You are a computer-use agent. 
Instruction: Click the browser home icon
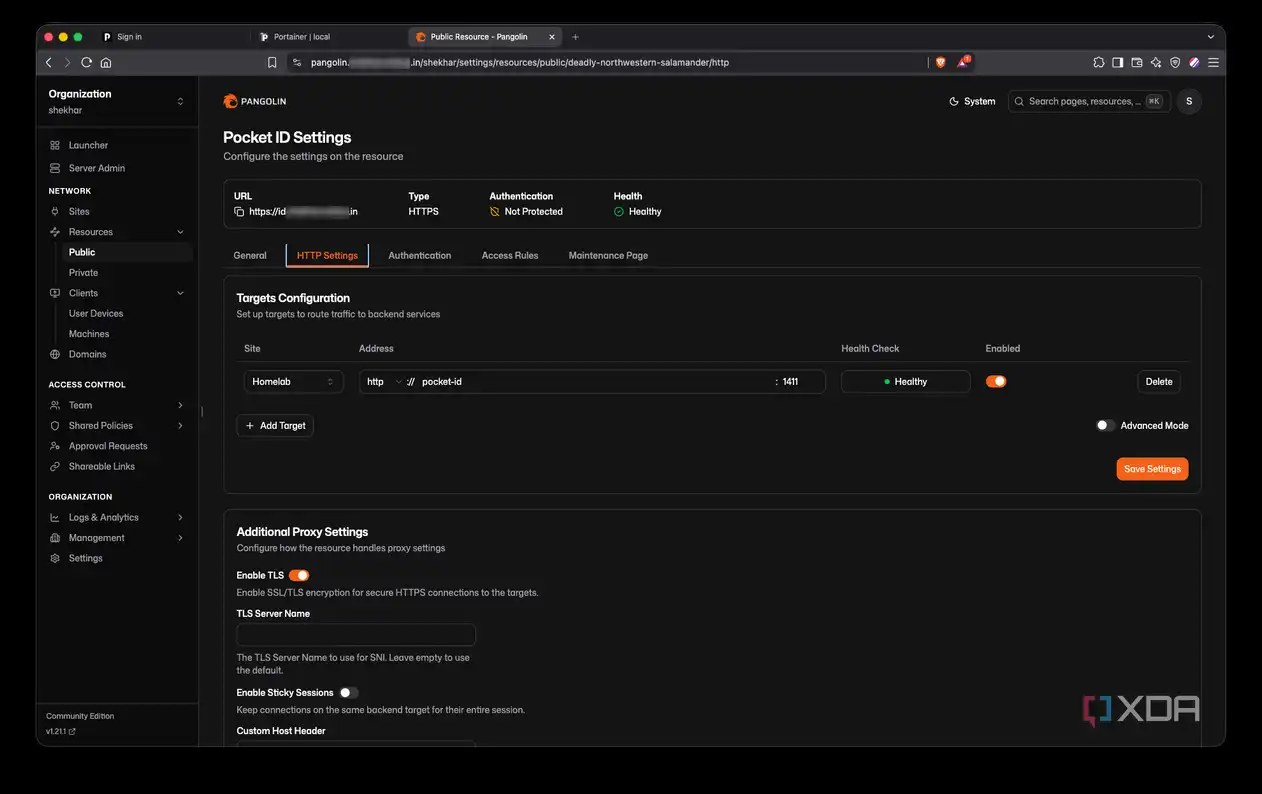[x=106, y=62]
